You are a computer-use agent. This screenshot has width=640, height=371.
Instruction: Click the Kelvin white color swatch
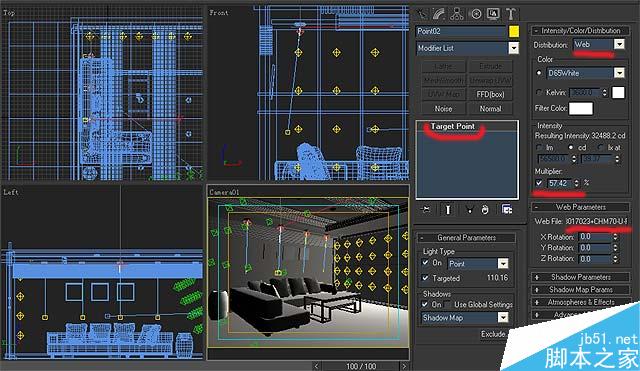[618, 93]
